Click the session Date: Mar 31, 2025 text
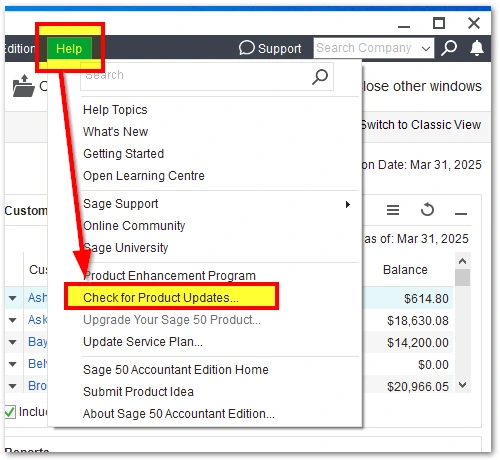 coord(422,165)
